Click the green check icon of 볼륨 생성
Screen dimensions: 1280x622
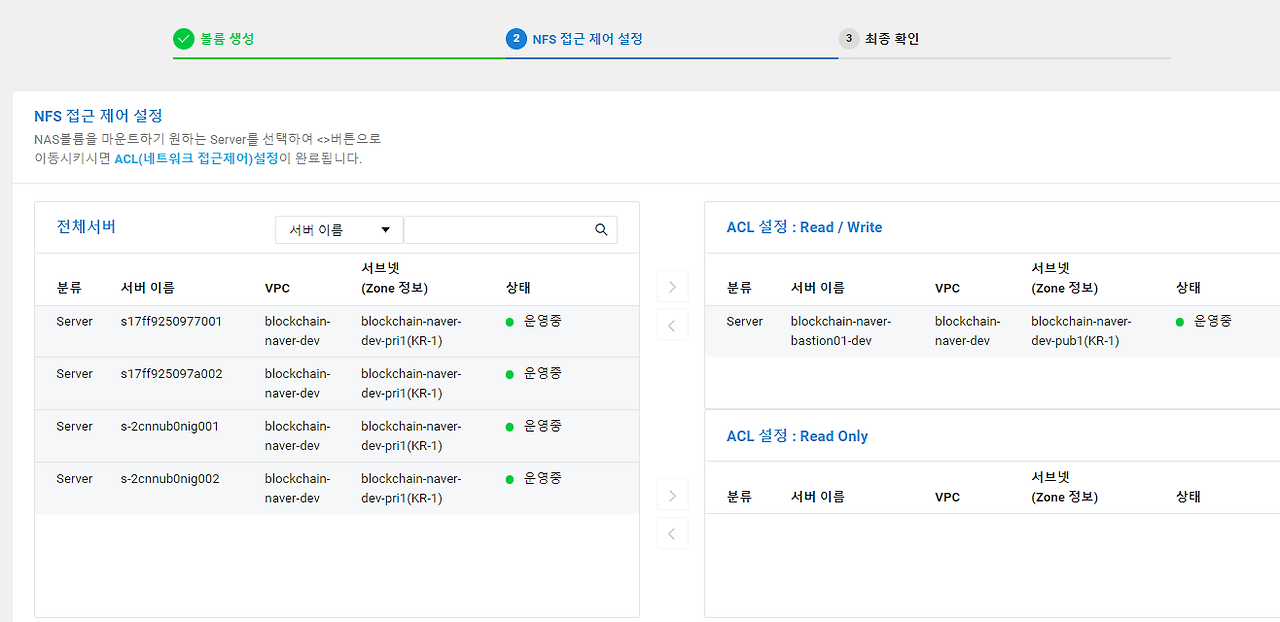[183, 39]
